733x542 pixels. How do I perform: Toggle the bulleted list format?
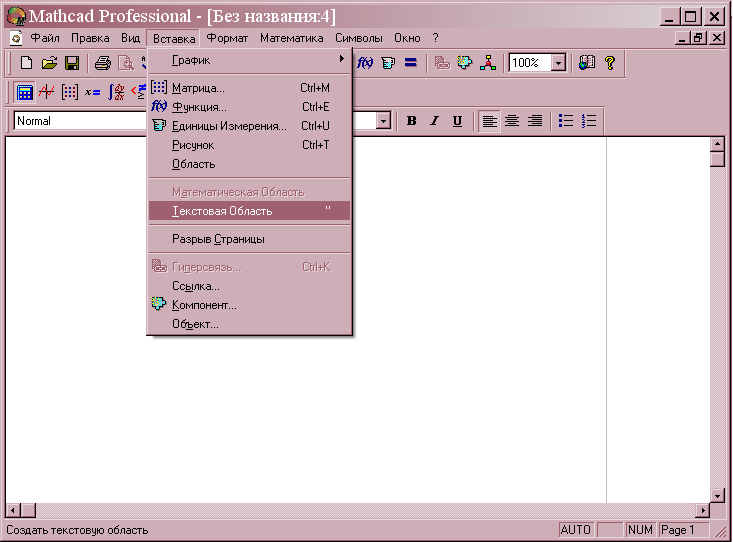566,121
